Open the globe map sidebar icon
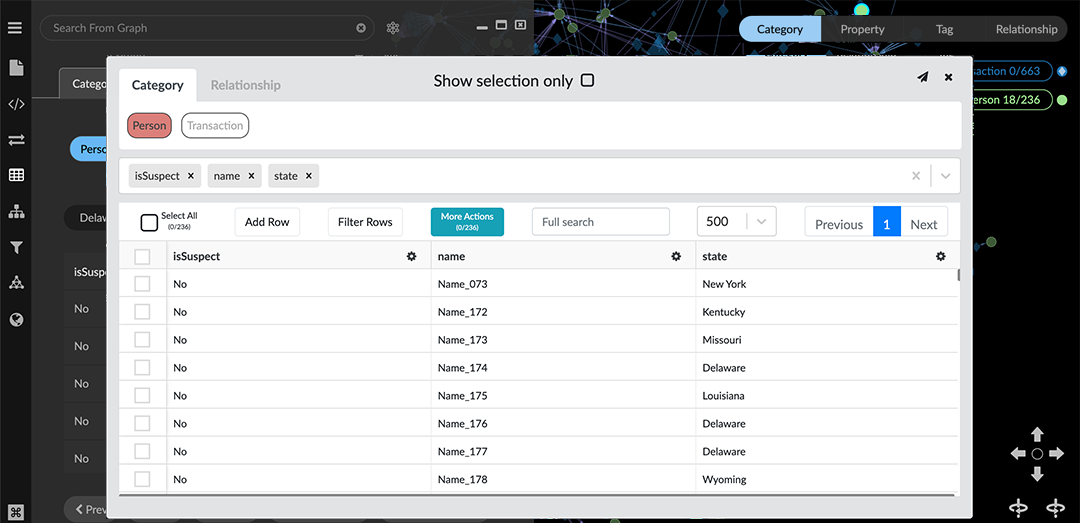The height and width of the screenshot is (523, 1080). click(16, 320)
